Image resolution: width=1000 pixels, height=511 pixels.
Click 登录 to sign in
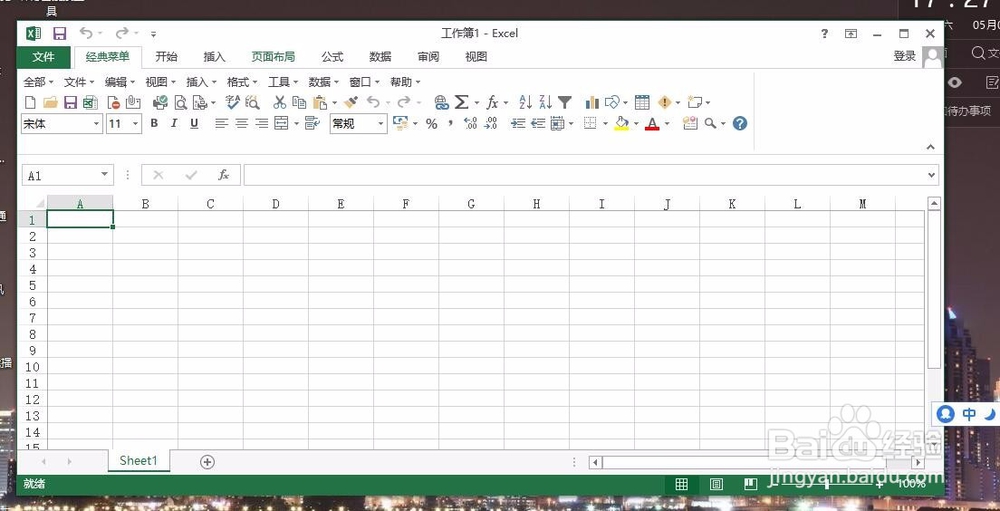pyautogui.click(x=904, y=56)
